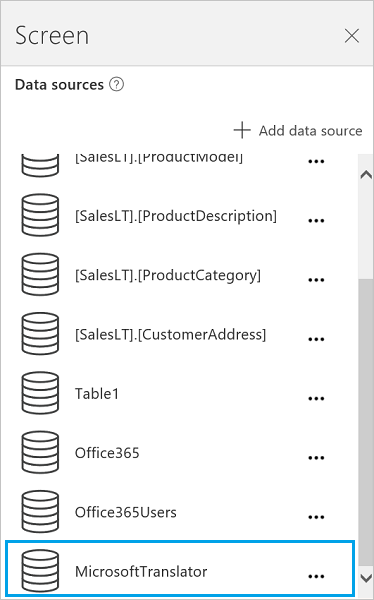Click the scrollbar down arrow
This screenshot has width=374, height=600.
(x=366, y=577)
